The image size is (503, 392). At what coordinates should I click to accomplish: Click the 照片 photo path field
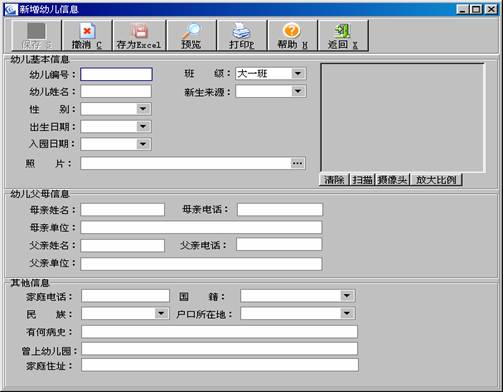186,163
